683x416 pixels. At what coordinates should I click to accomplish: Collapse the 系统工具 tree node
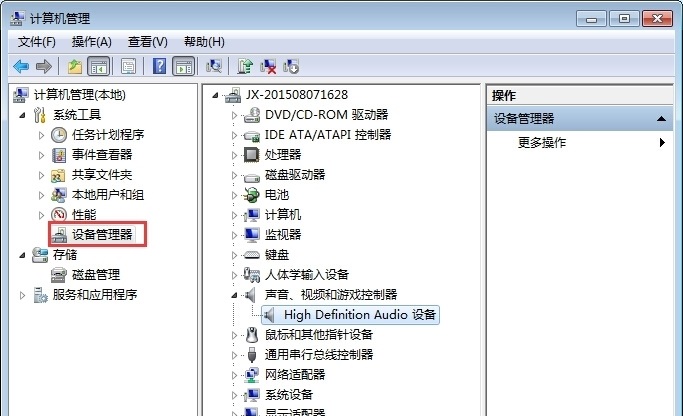22,115
